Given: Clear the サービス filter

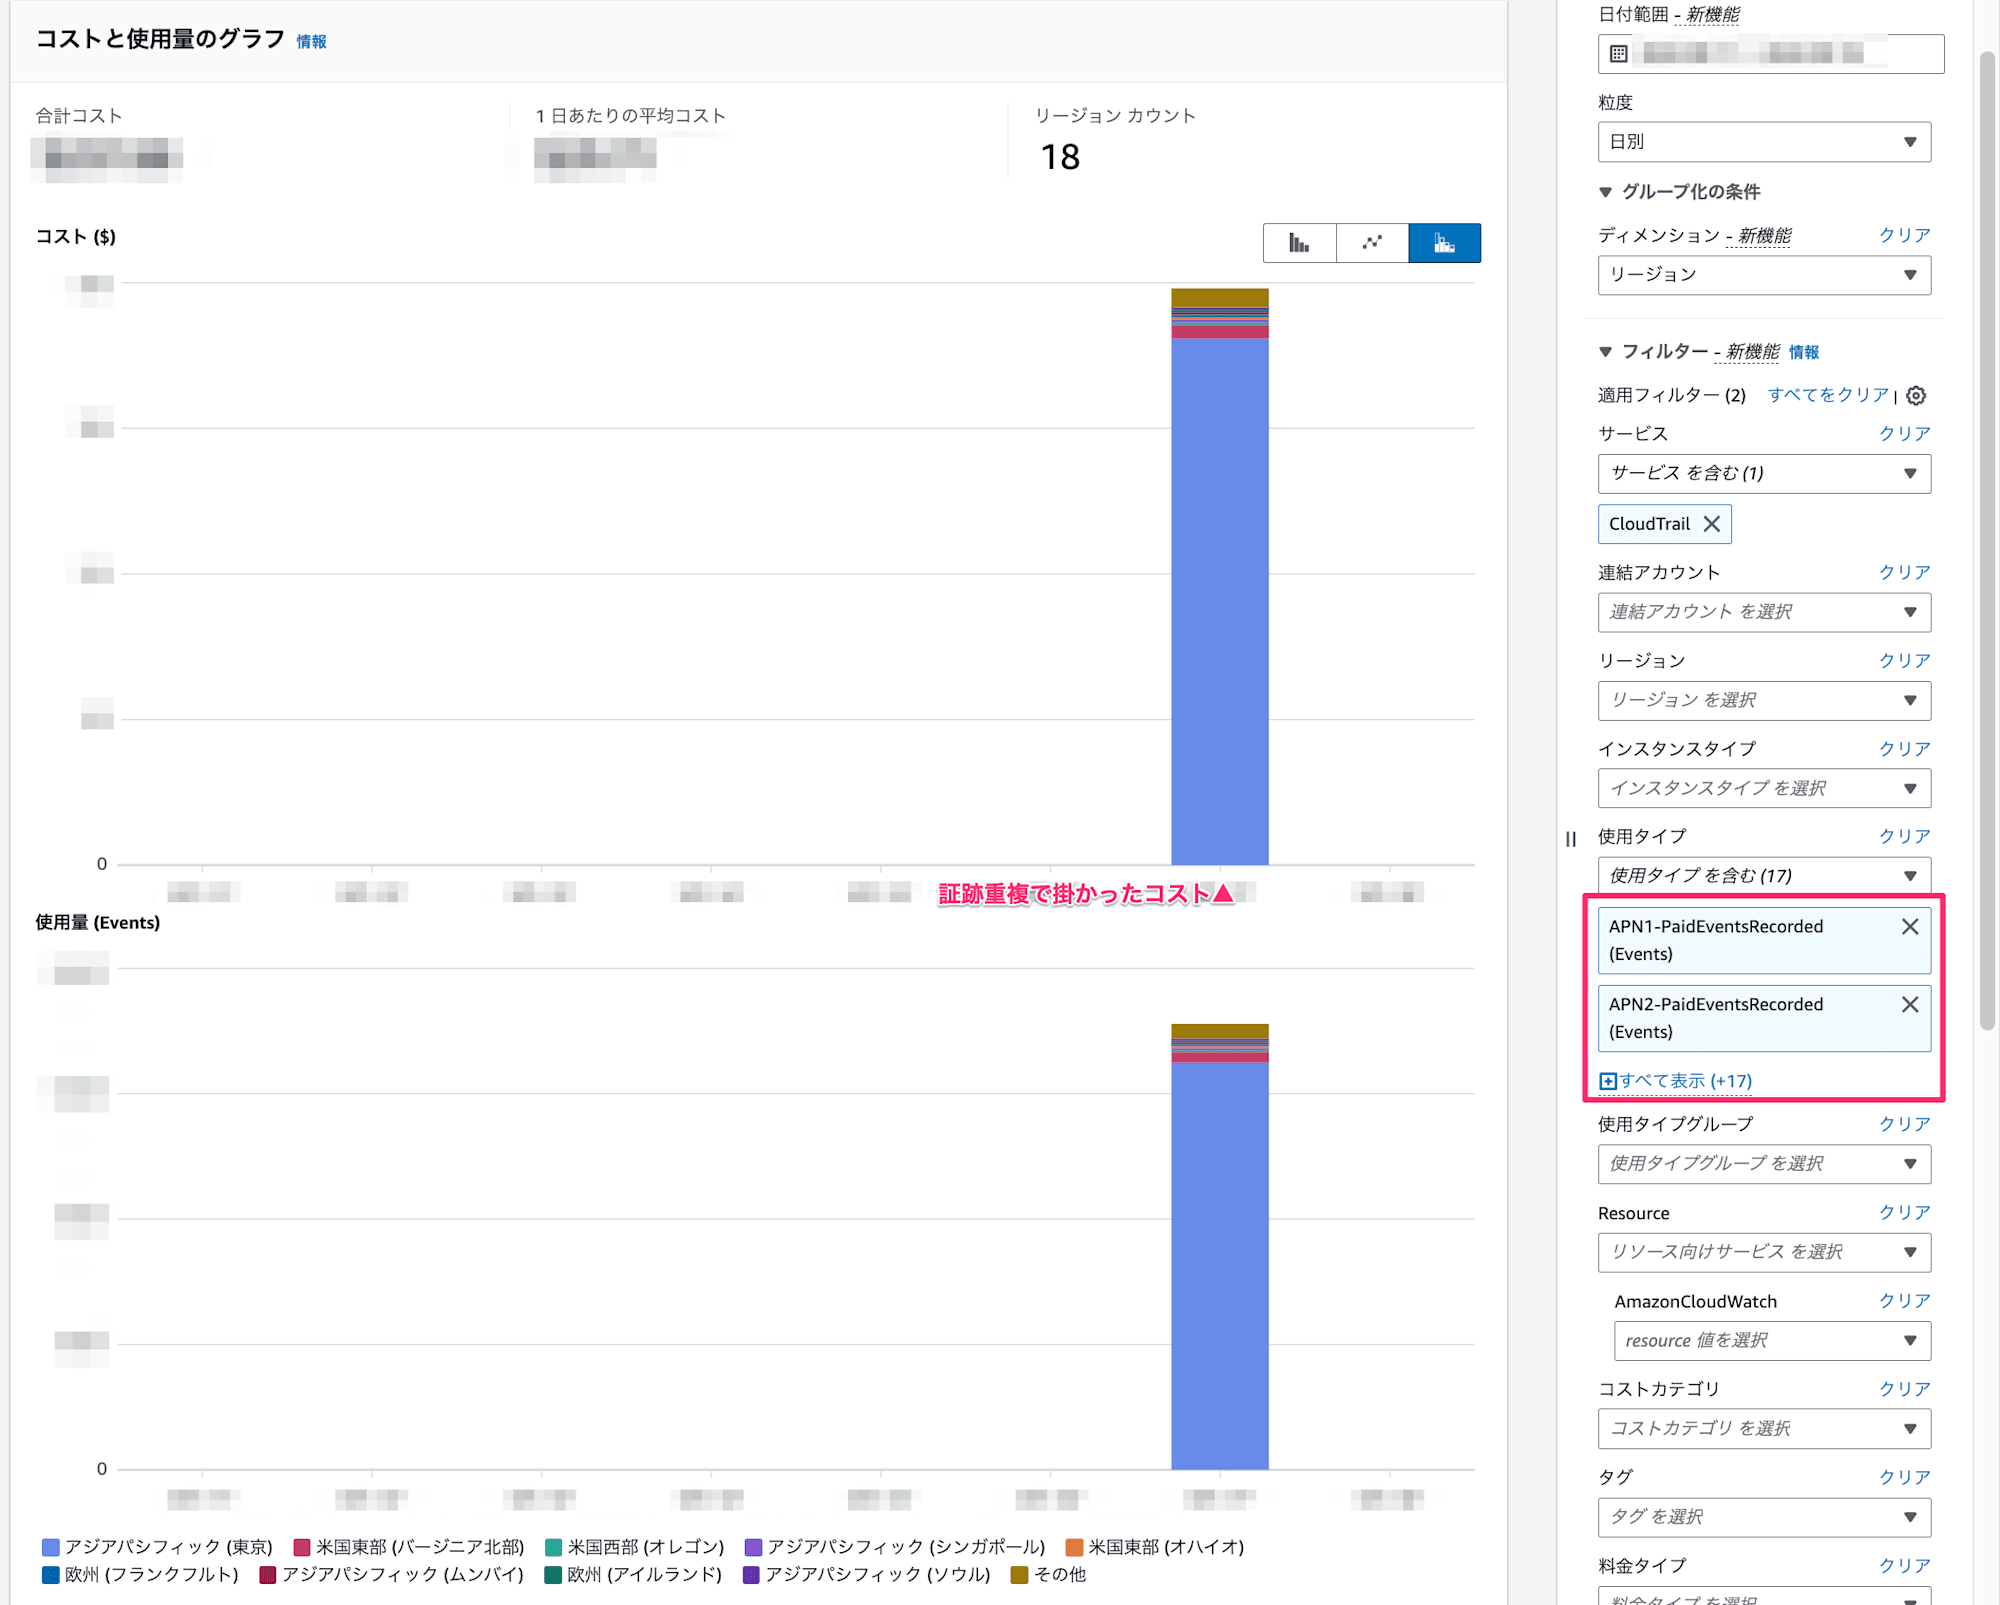Looking at the screenshot, I should (1905, 434).
